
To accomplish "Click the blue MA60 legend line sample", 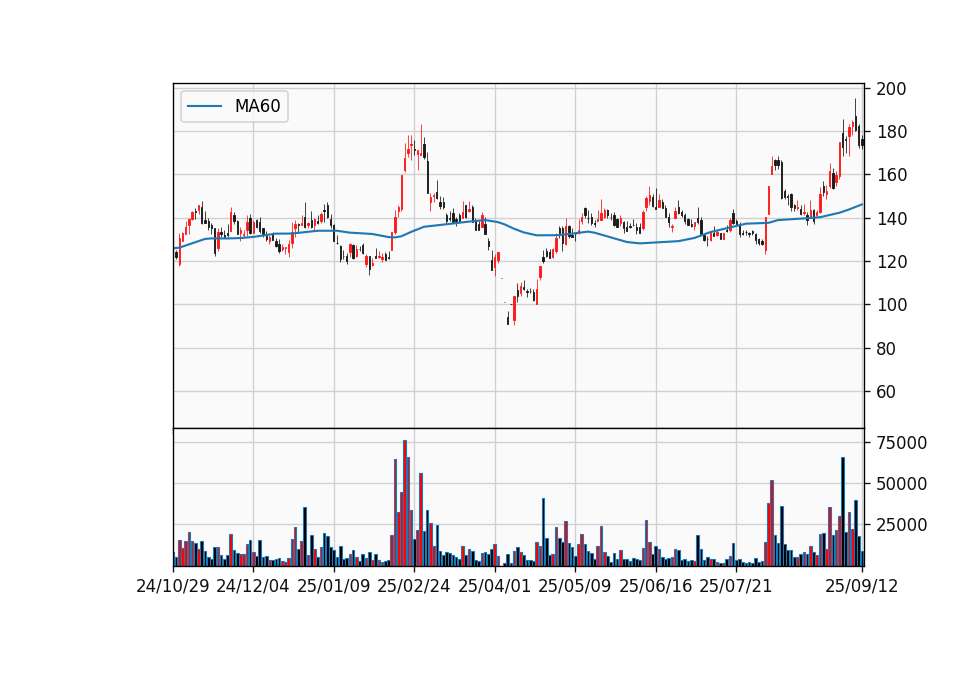I will point(204,106).
